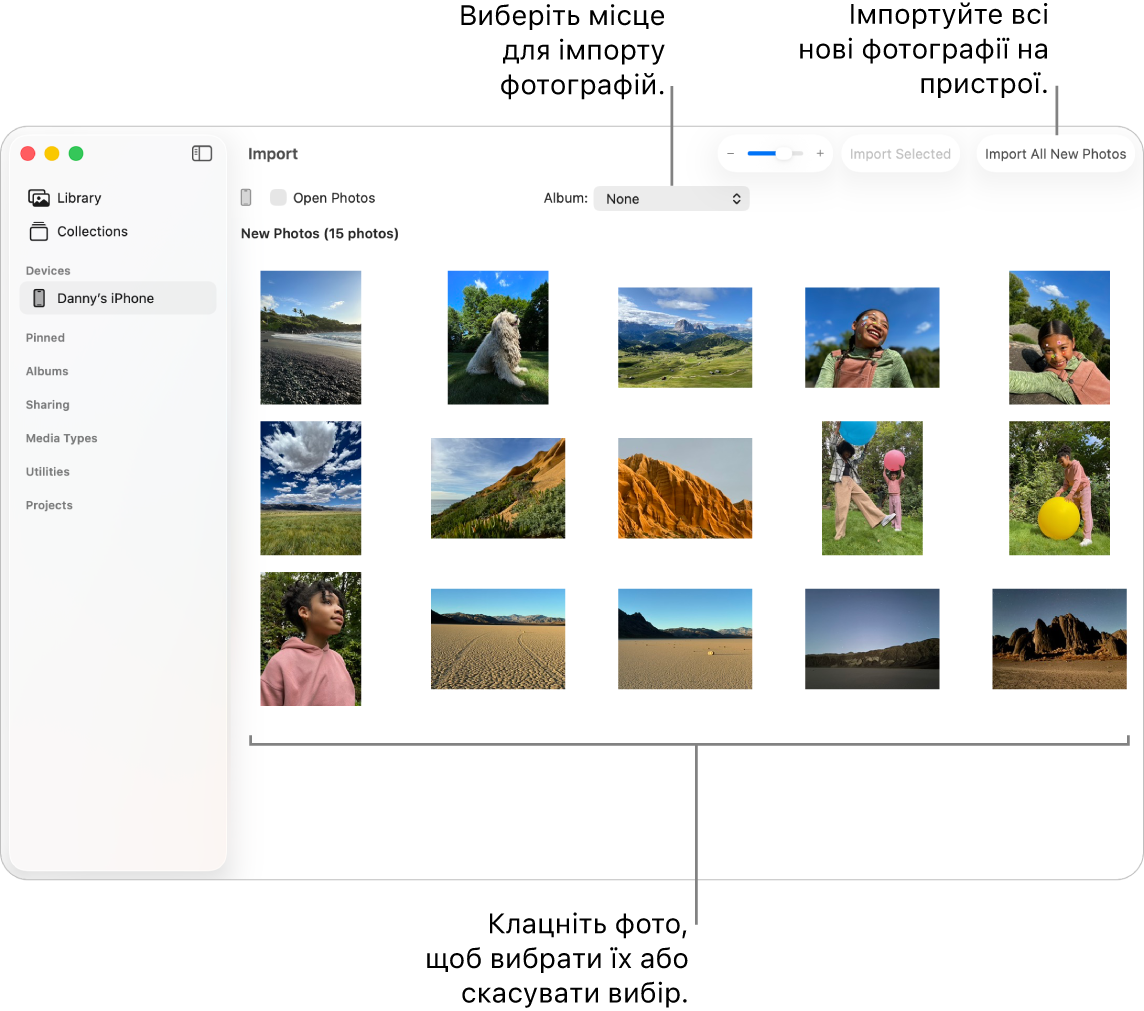Click the Collections stack icon in sidebar
The height and width of the screenshot is (1011, 1144).
tap(38, 231)
